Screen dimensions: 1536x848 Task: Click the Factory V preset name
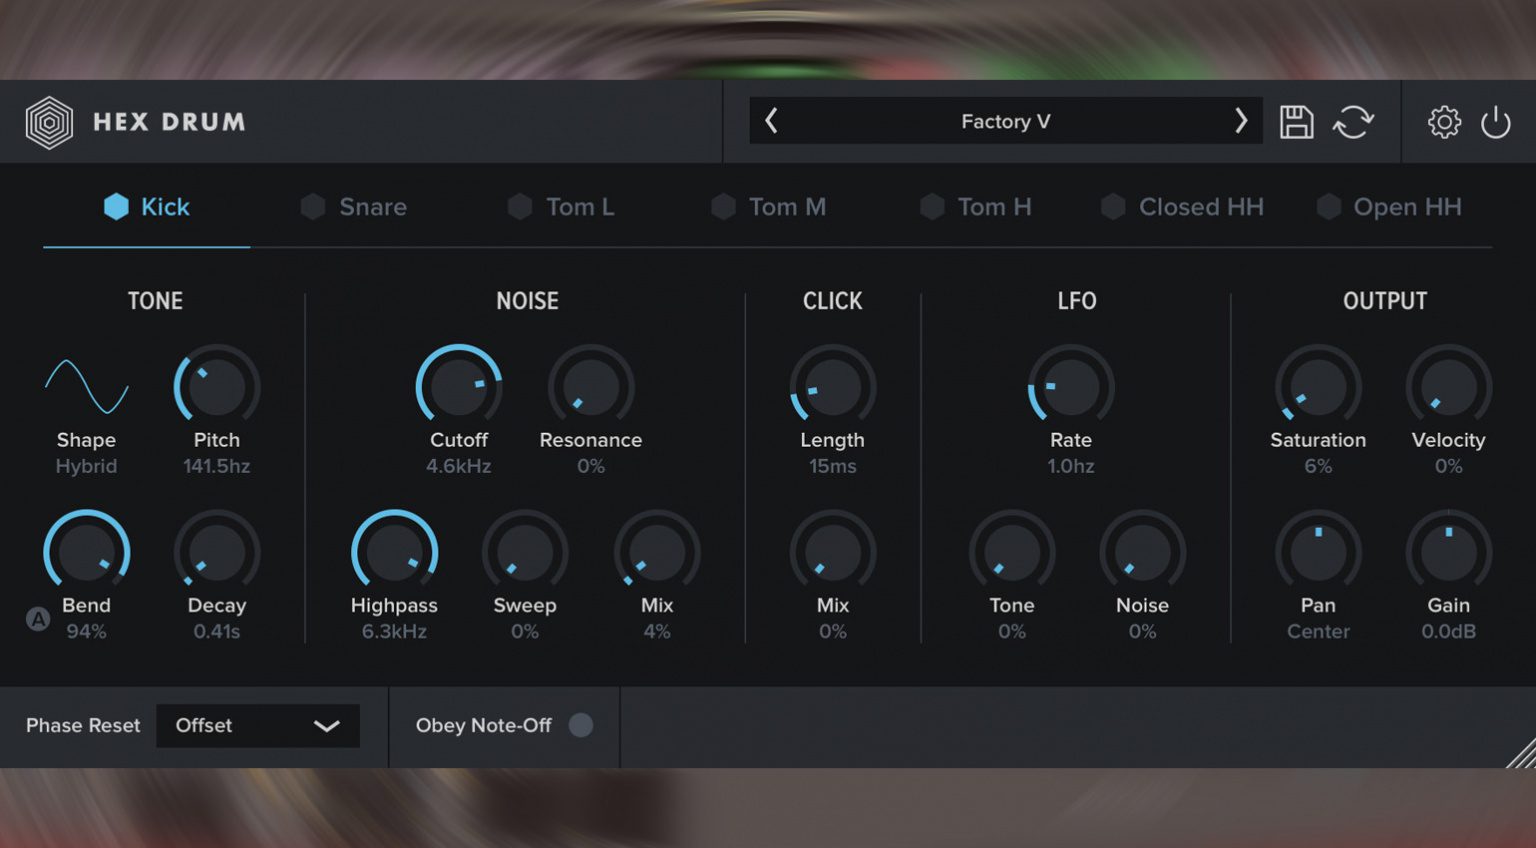1004,121
